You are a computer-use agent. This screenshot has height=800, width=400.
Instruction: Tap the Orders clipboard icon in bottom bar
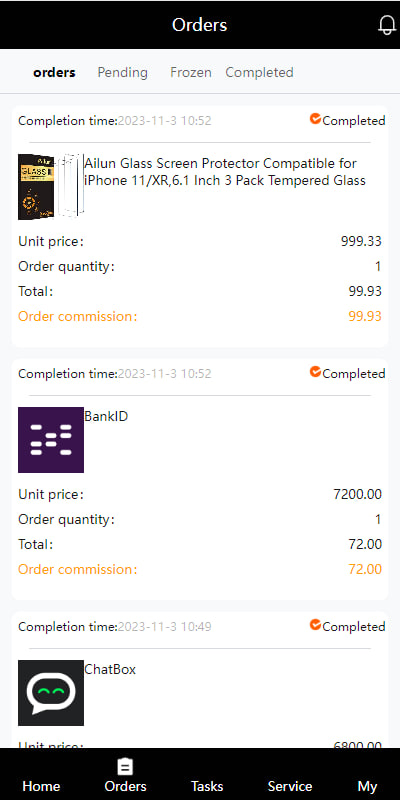coord(125,766)
